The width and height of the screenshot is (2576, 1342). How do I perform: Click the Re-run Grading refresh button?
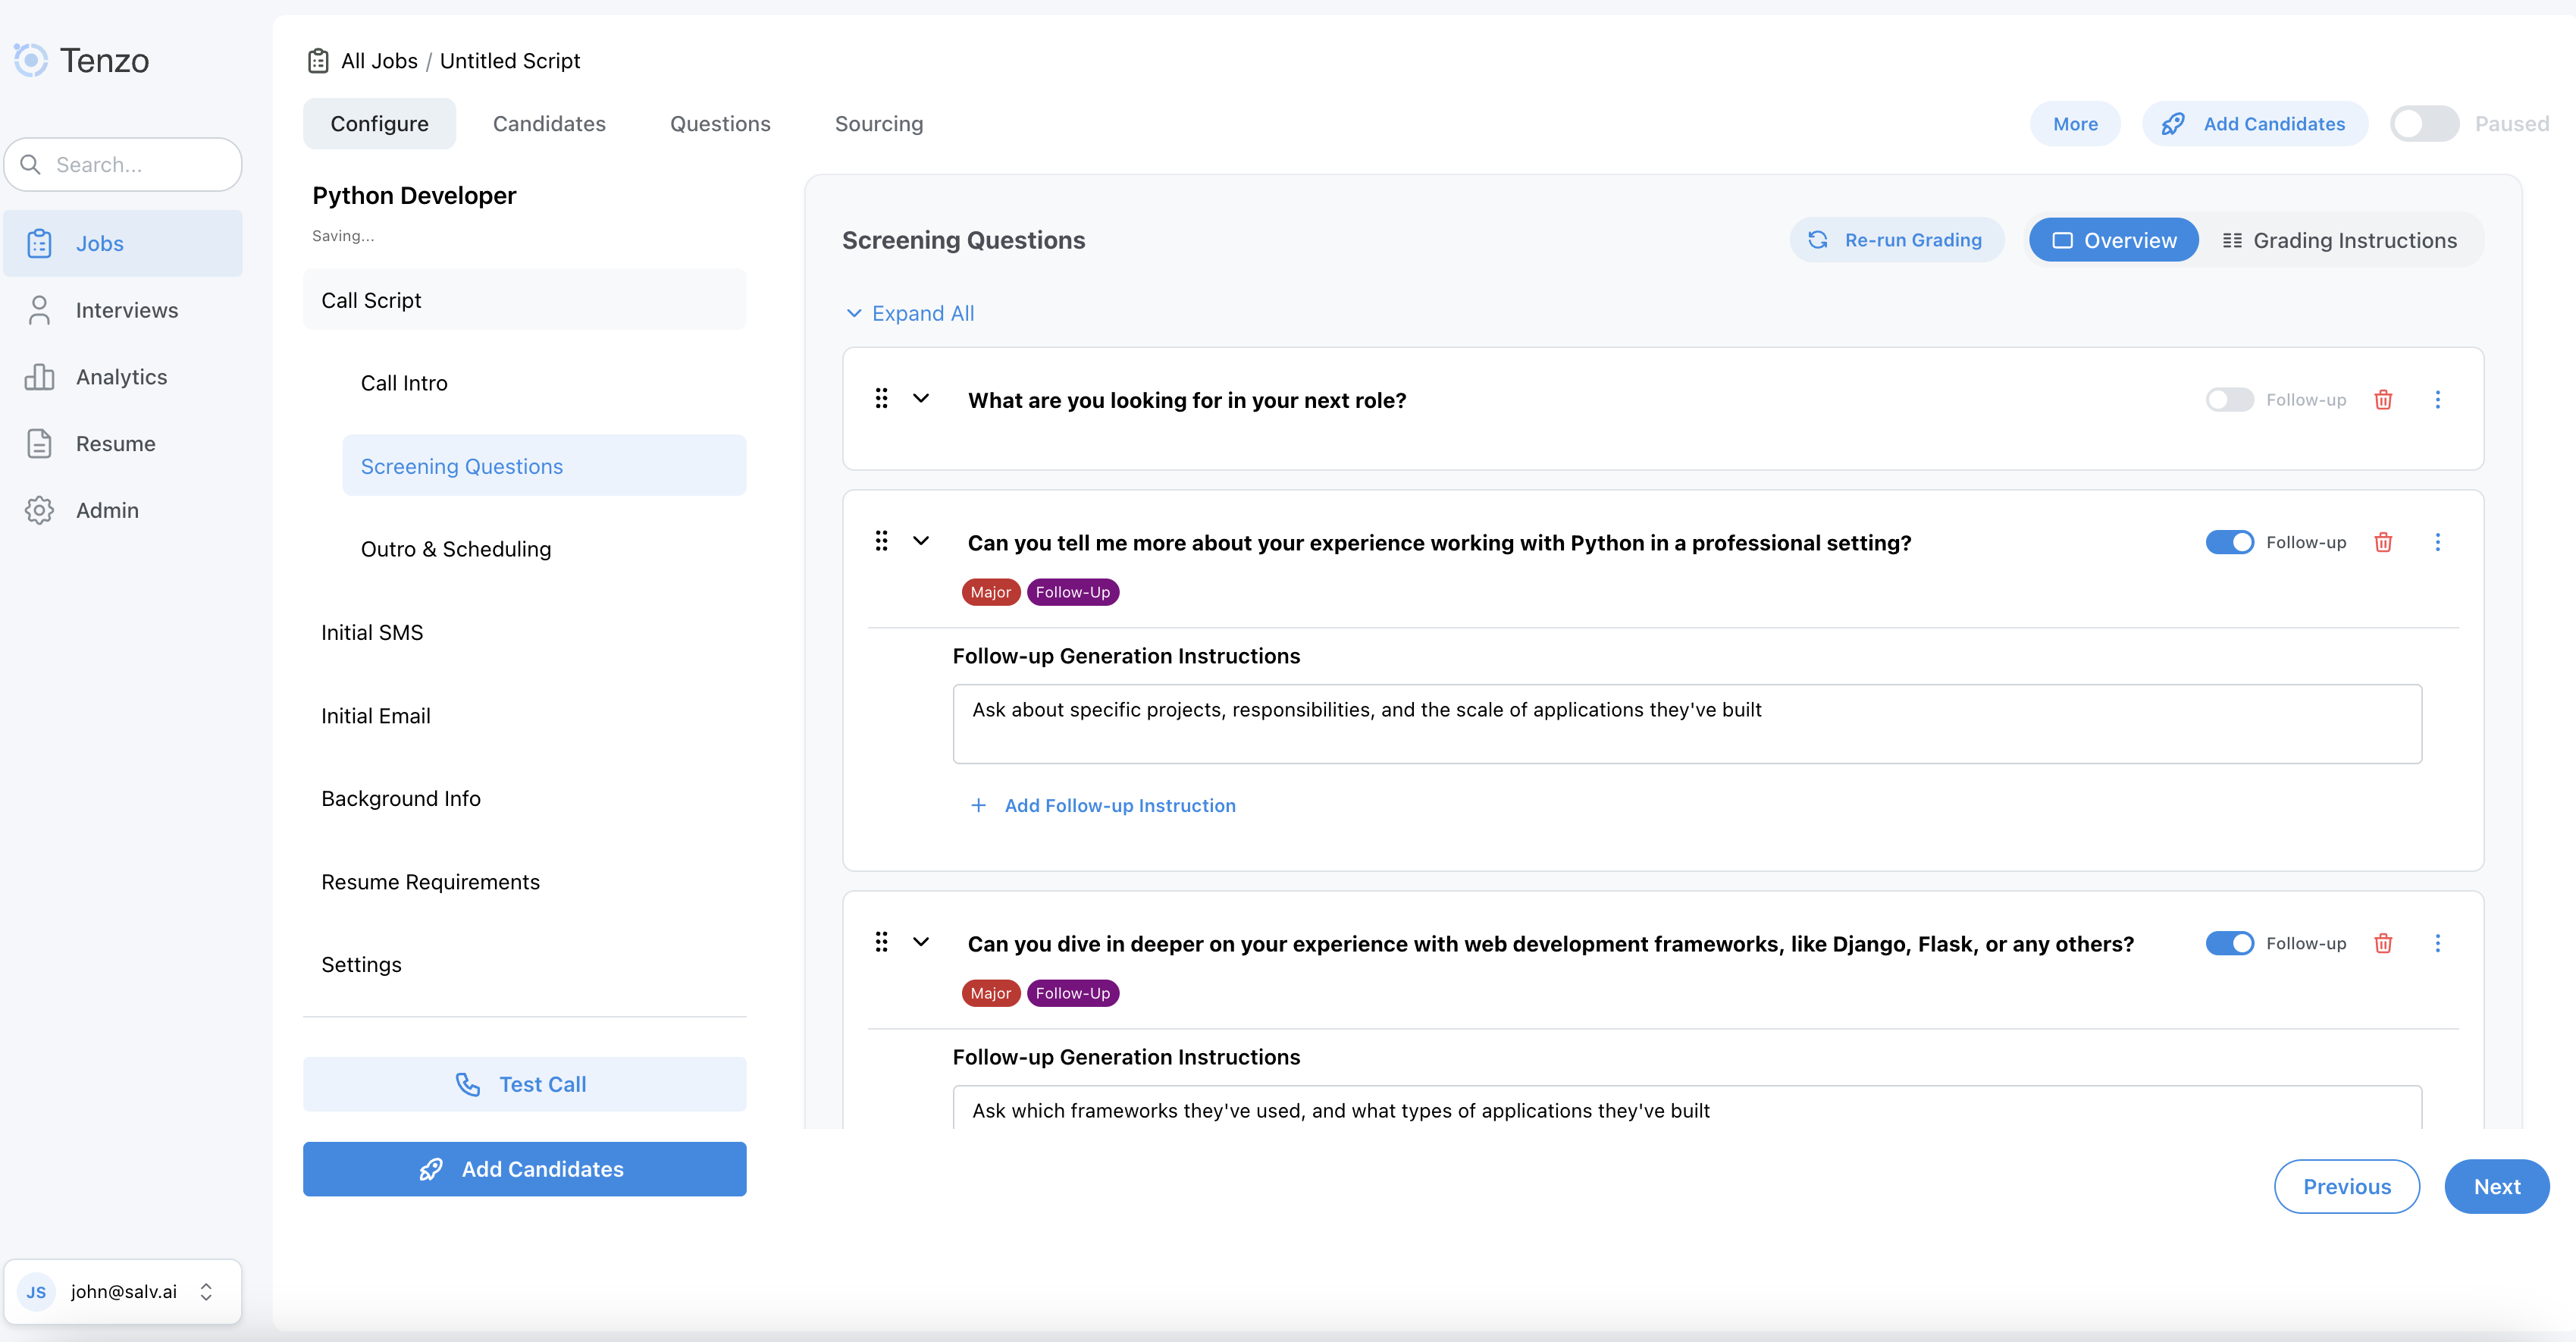coord(1896,240)
